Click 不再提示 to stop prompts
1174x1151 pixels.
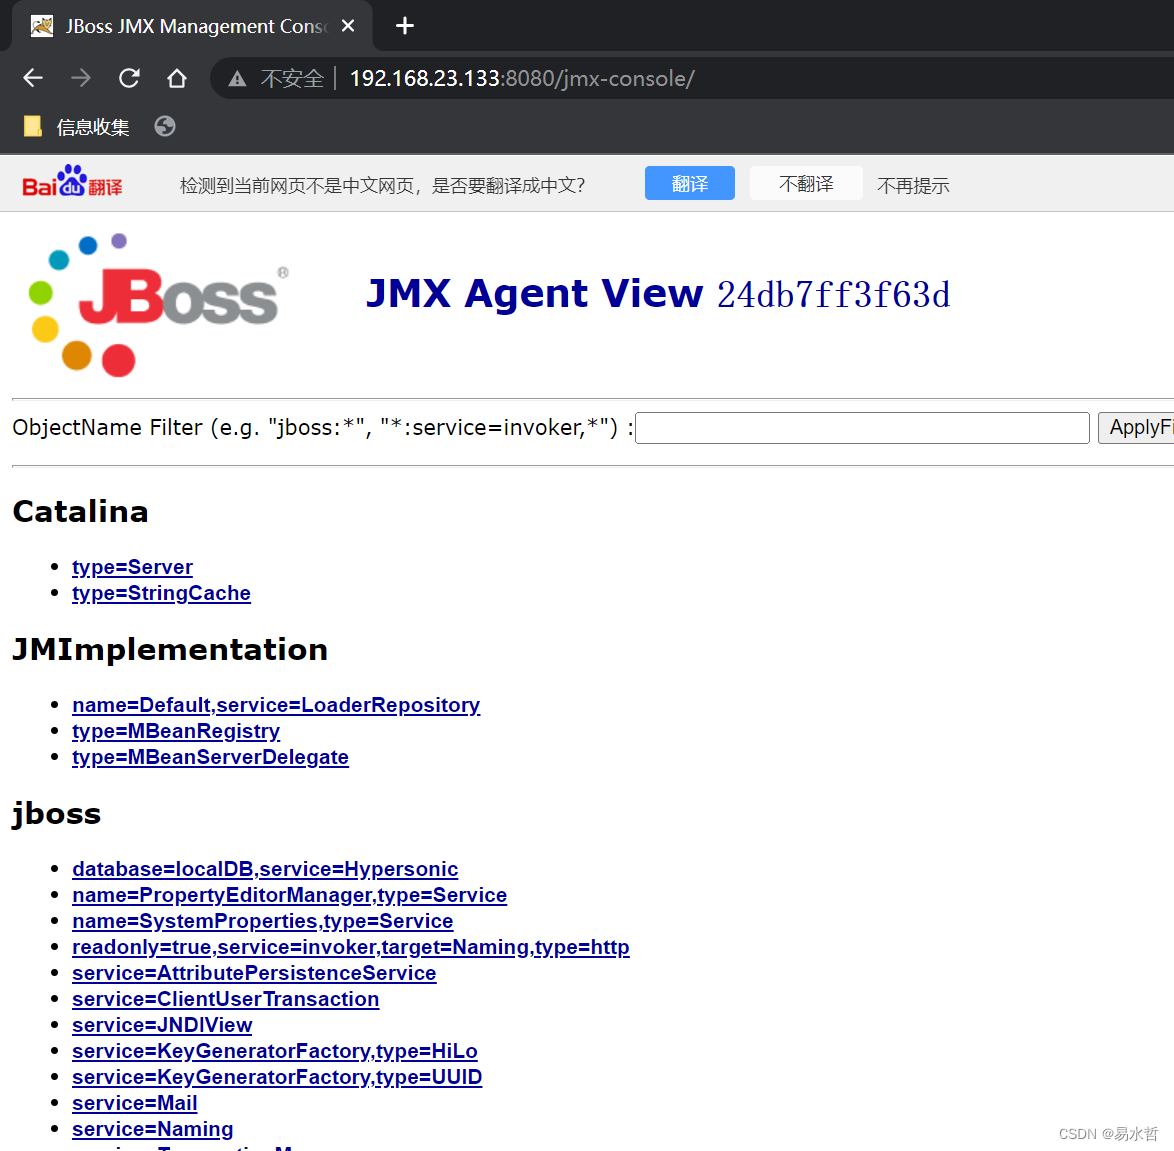point(913,185)
